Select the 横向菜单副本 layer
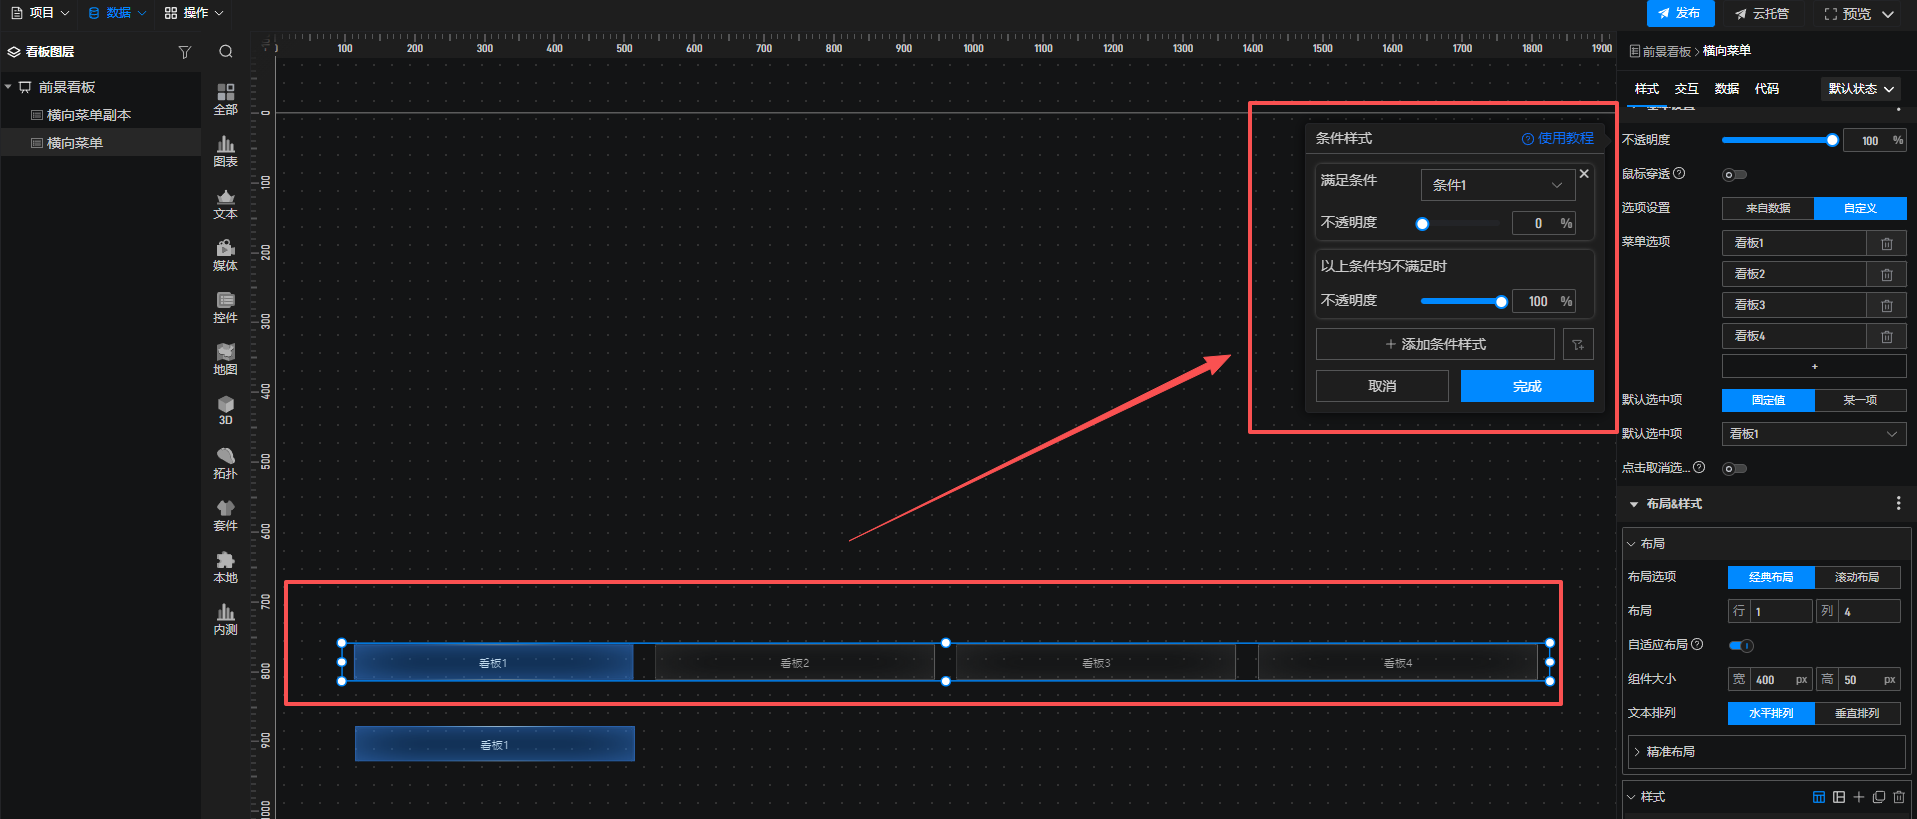1917x819 pixels. click(89, 115)
